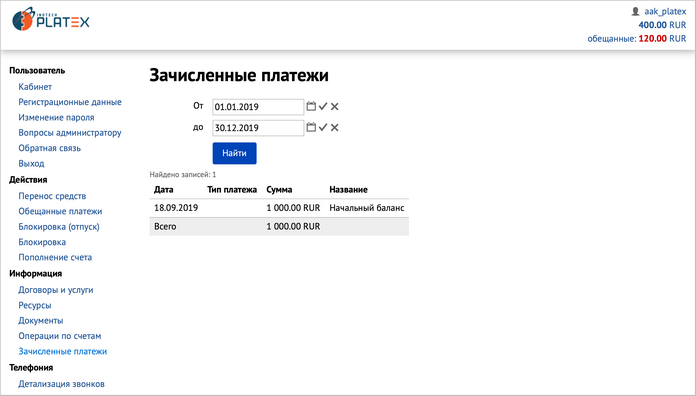Image resolution: width=696 pixels, height=396 pixels.
Task: Open the calendar picker for the до date
Action: click(311, 127)
